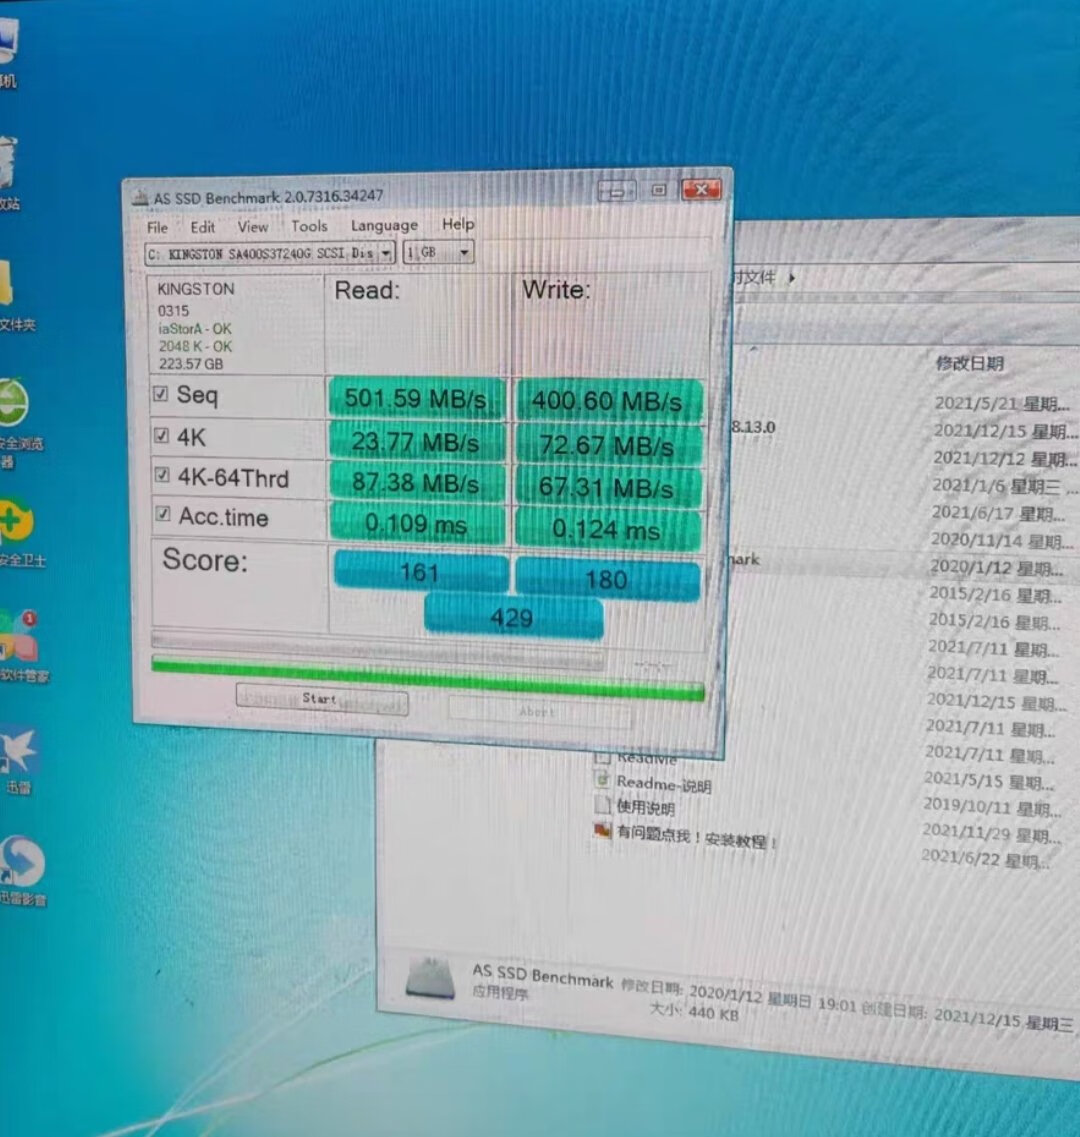Click the 修改日期 column header in Explorer
This screenshot has height=1137, width=1080.
point(969,363)
